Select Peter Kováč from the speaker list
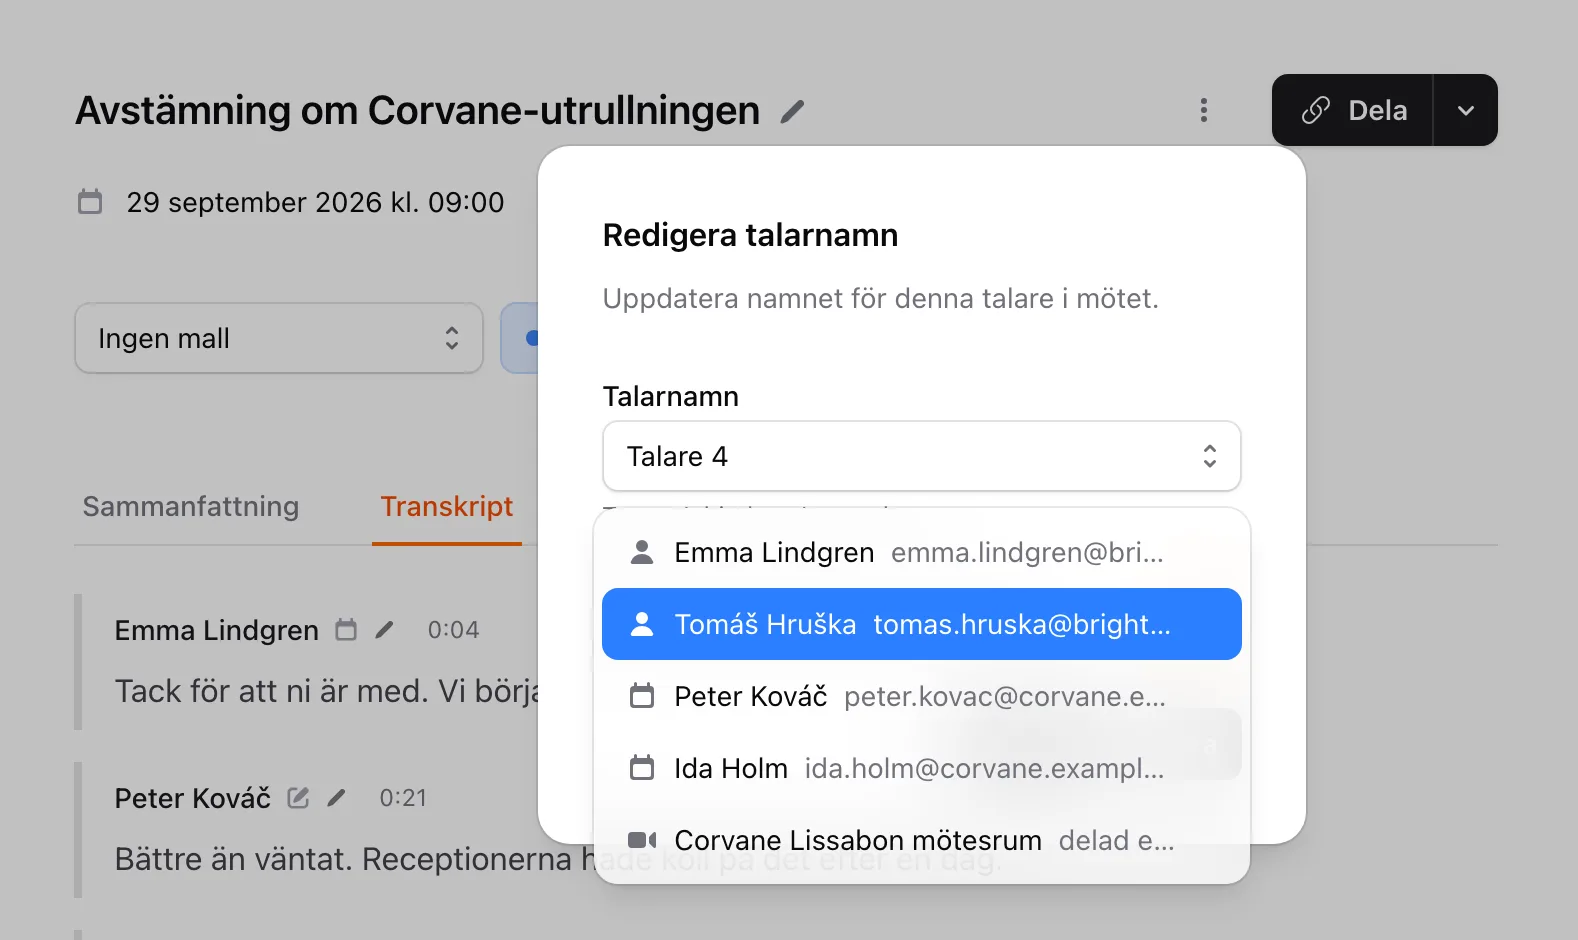1578x940 pixels. 922,696
